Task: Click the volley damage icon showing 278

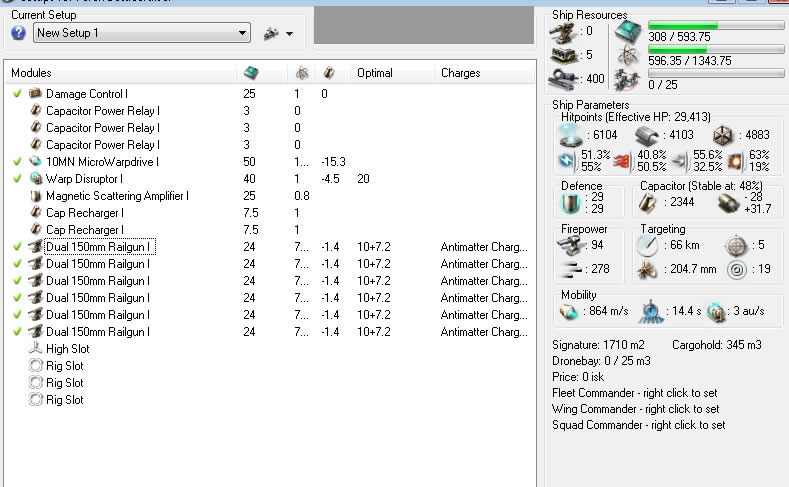Action: 571,269
